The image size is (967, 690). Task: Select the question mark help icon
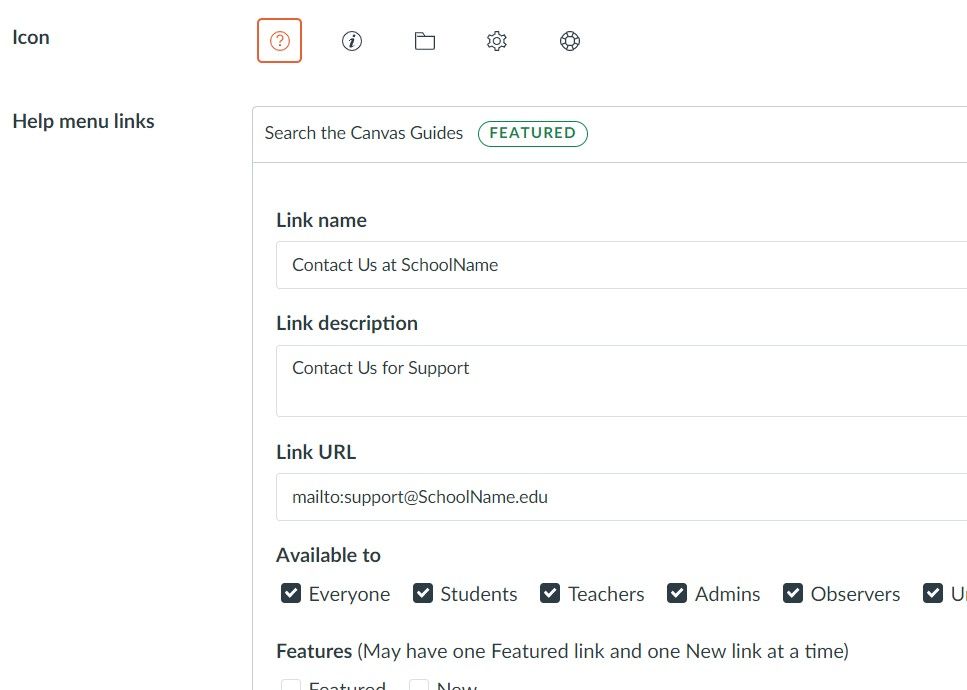click(279, 41)
